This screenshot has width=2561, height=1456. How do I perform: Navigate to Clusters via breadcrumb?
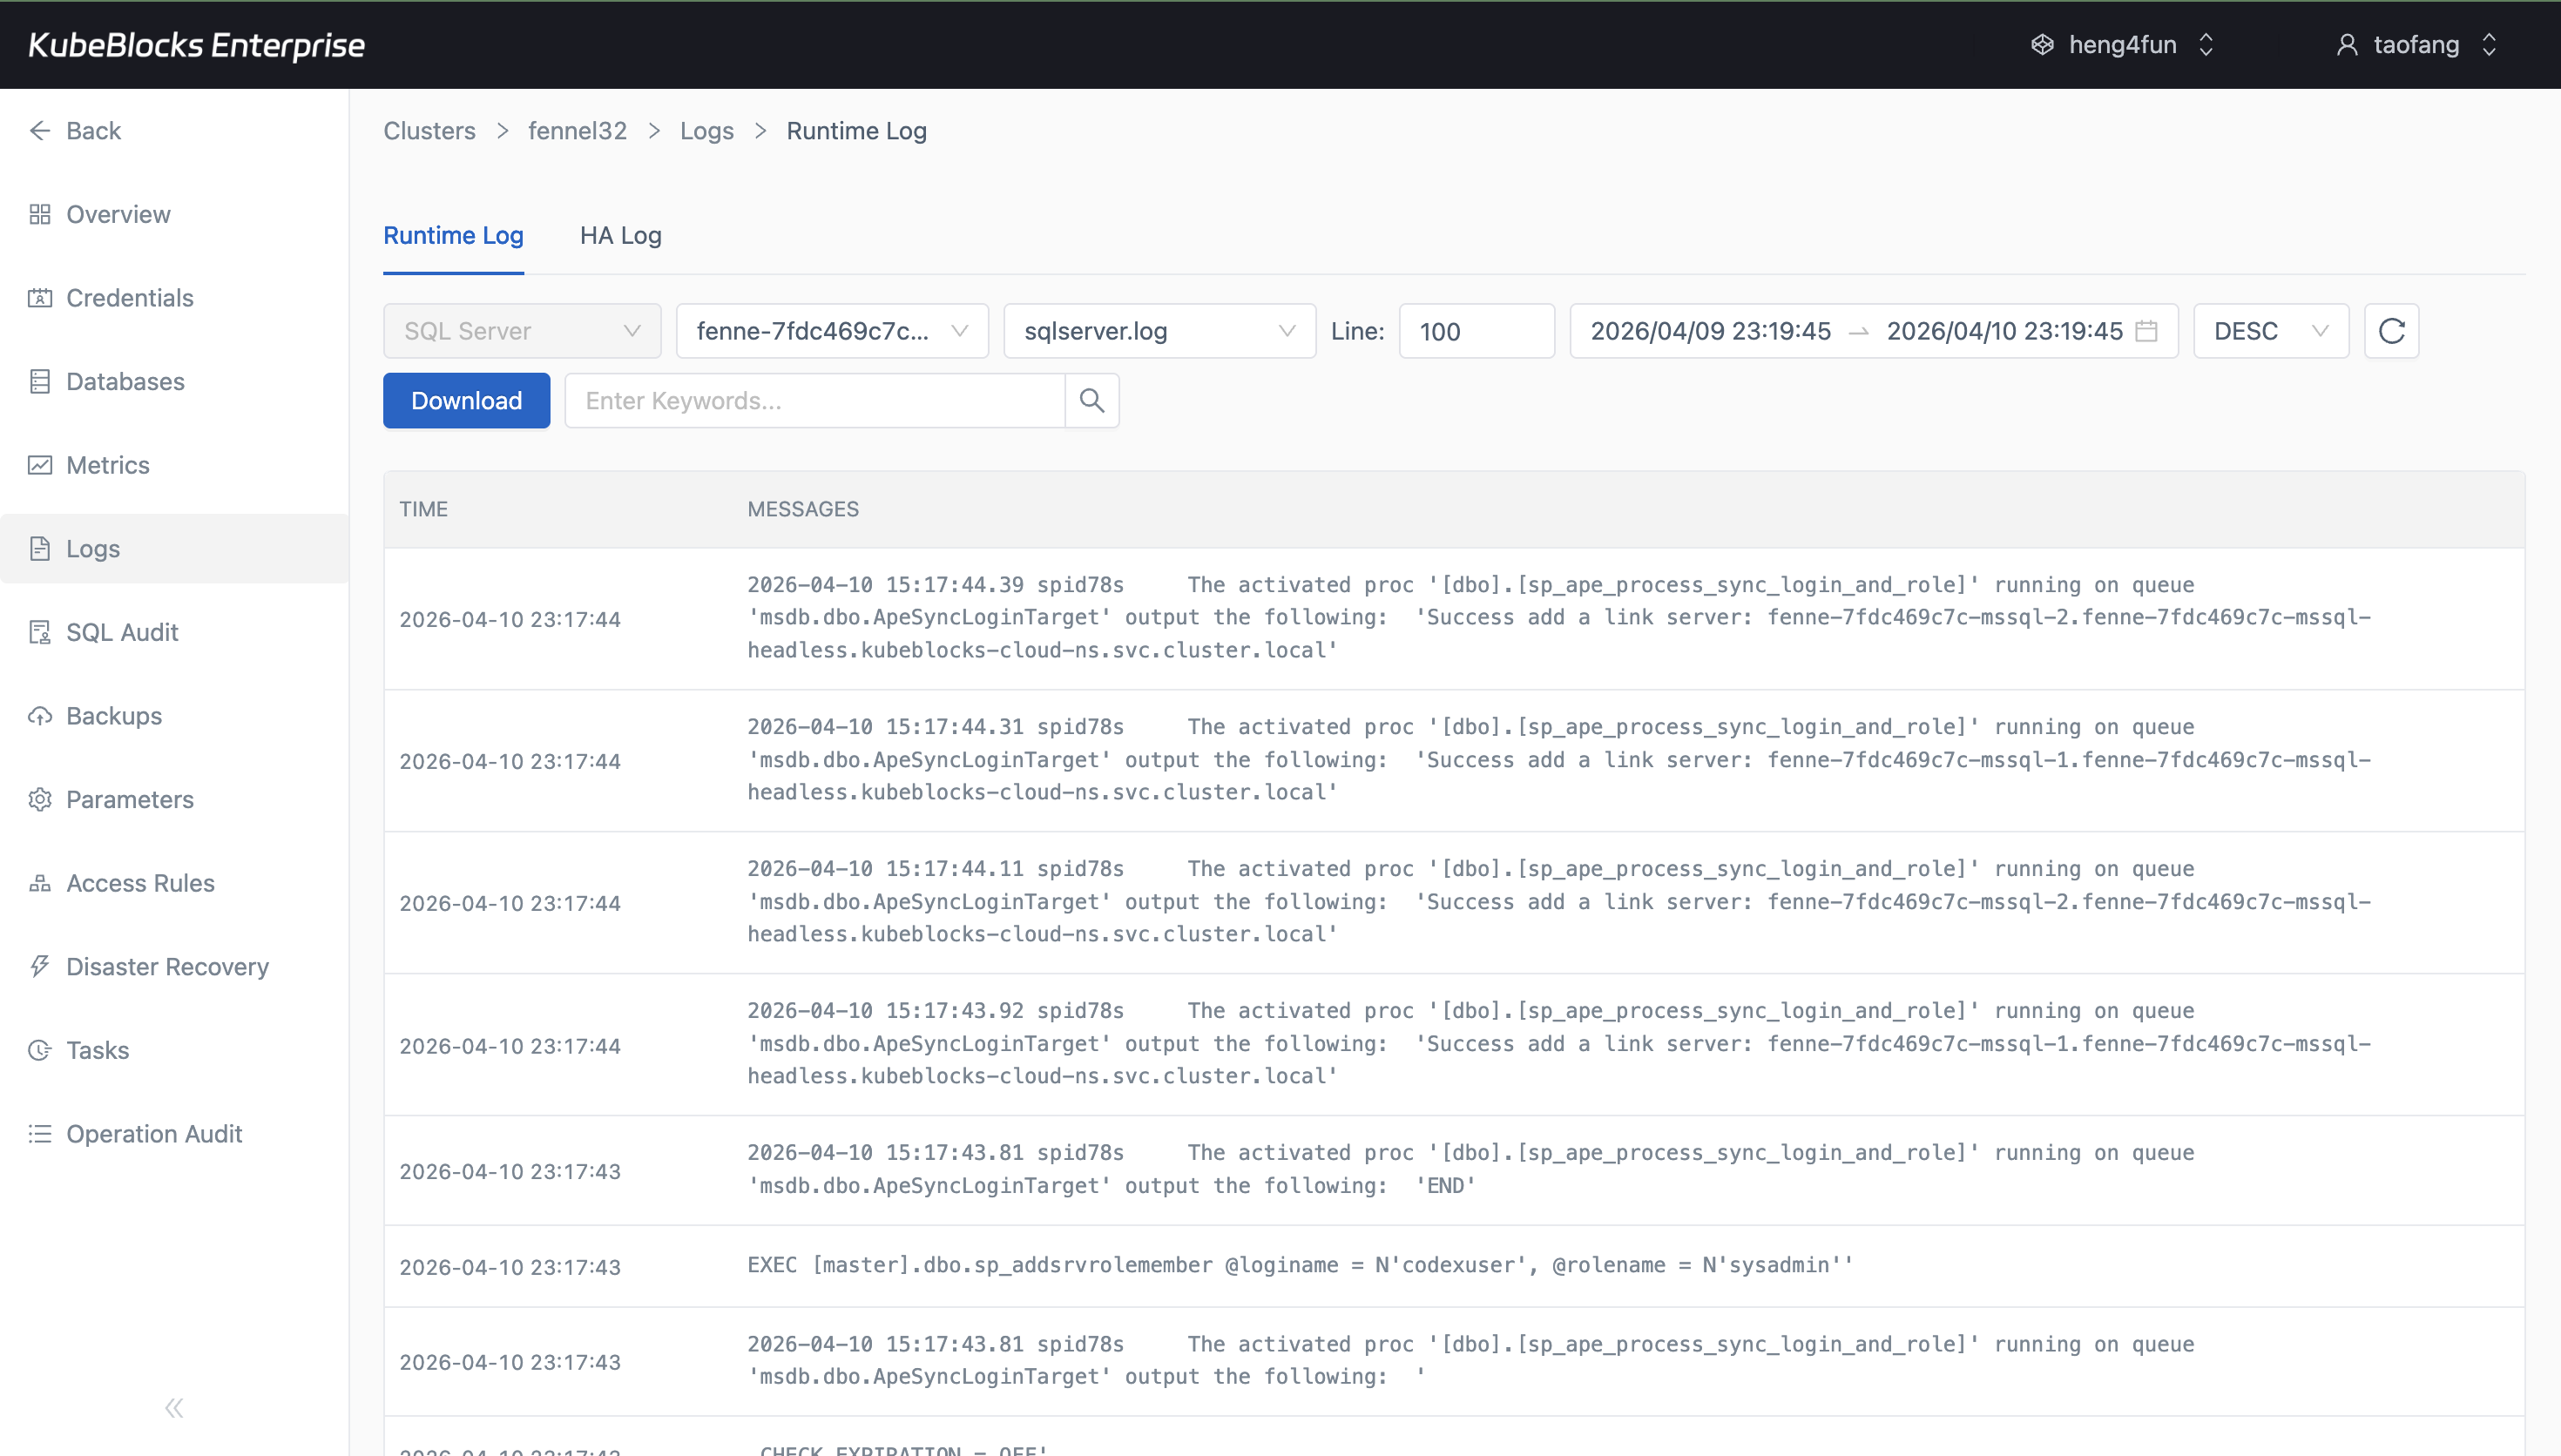(429, 130)
